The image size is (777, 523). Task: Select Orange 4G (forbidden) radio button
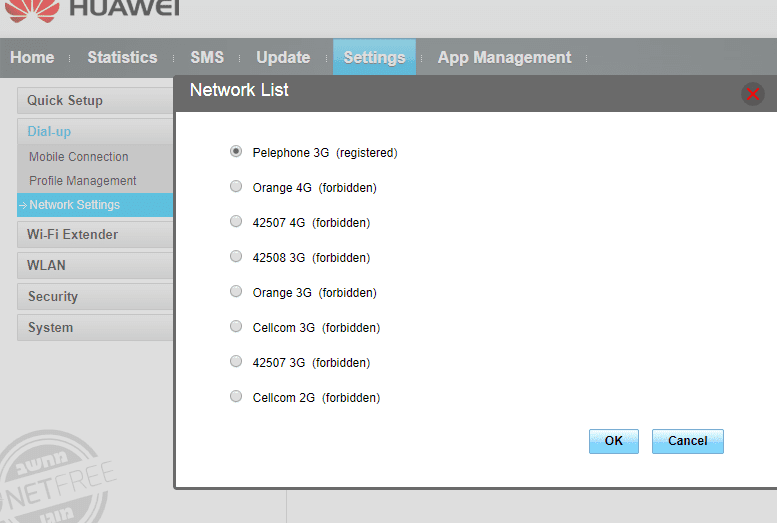tap(236, 186)
